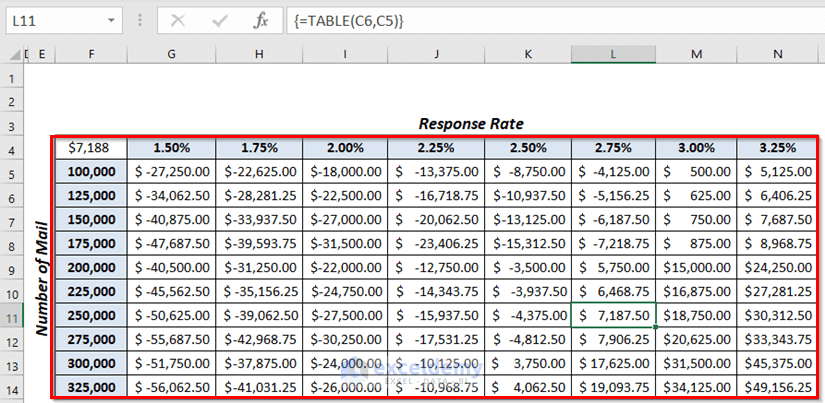This screenshot has width=825, height=403.
Task: Select row 3 header
Action: click(x=13, y=126)
